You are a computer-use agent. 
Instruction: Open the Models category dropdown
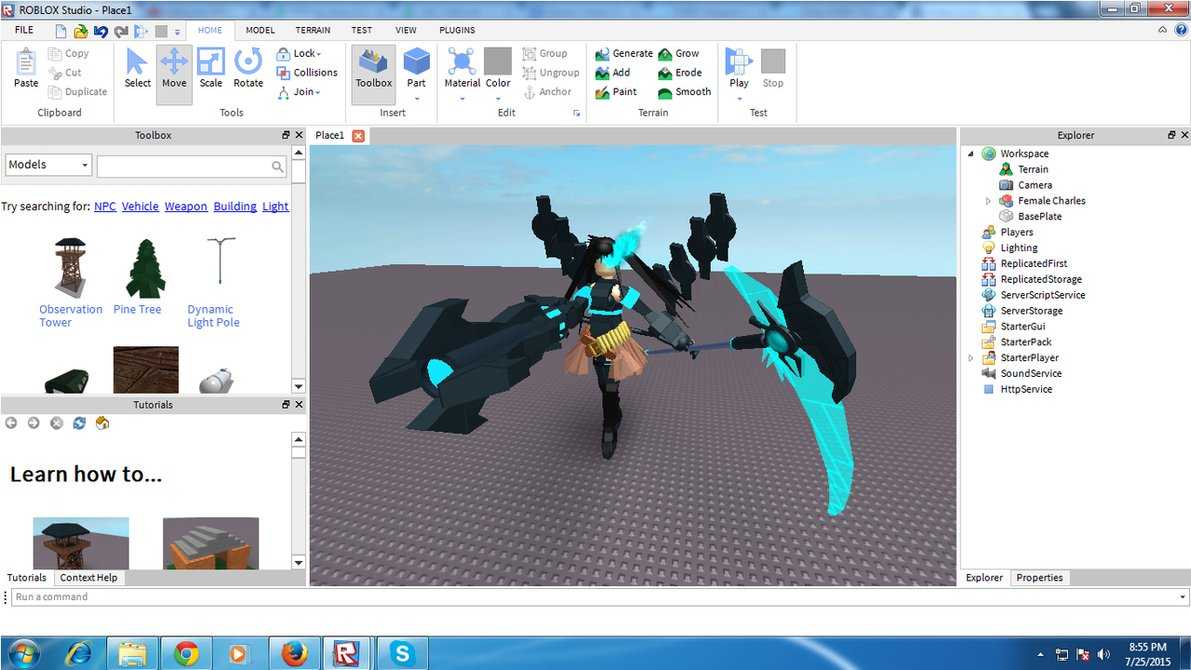pyautogui.click(x=49, y=165)
